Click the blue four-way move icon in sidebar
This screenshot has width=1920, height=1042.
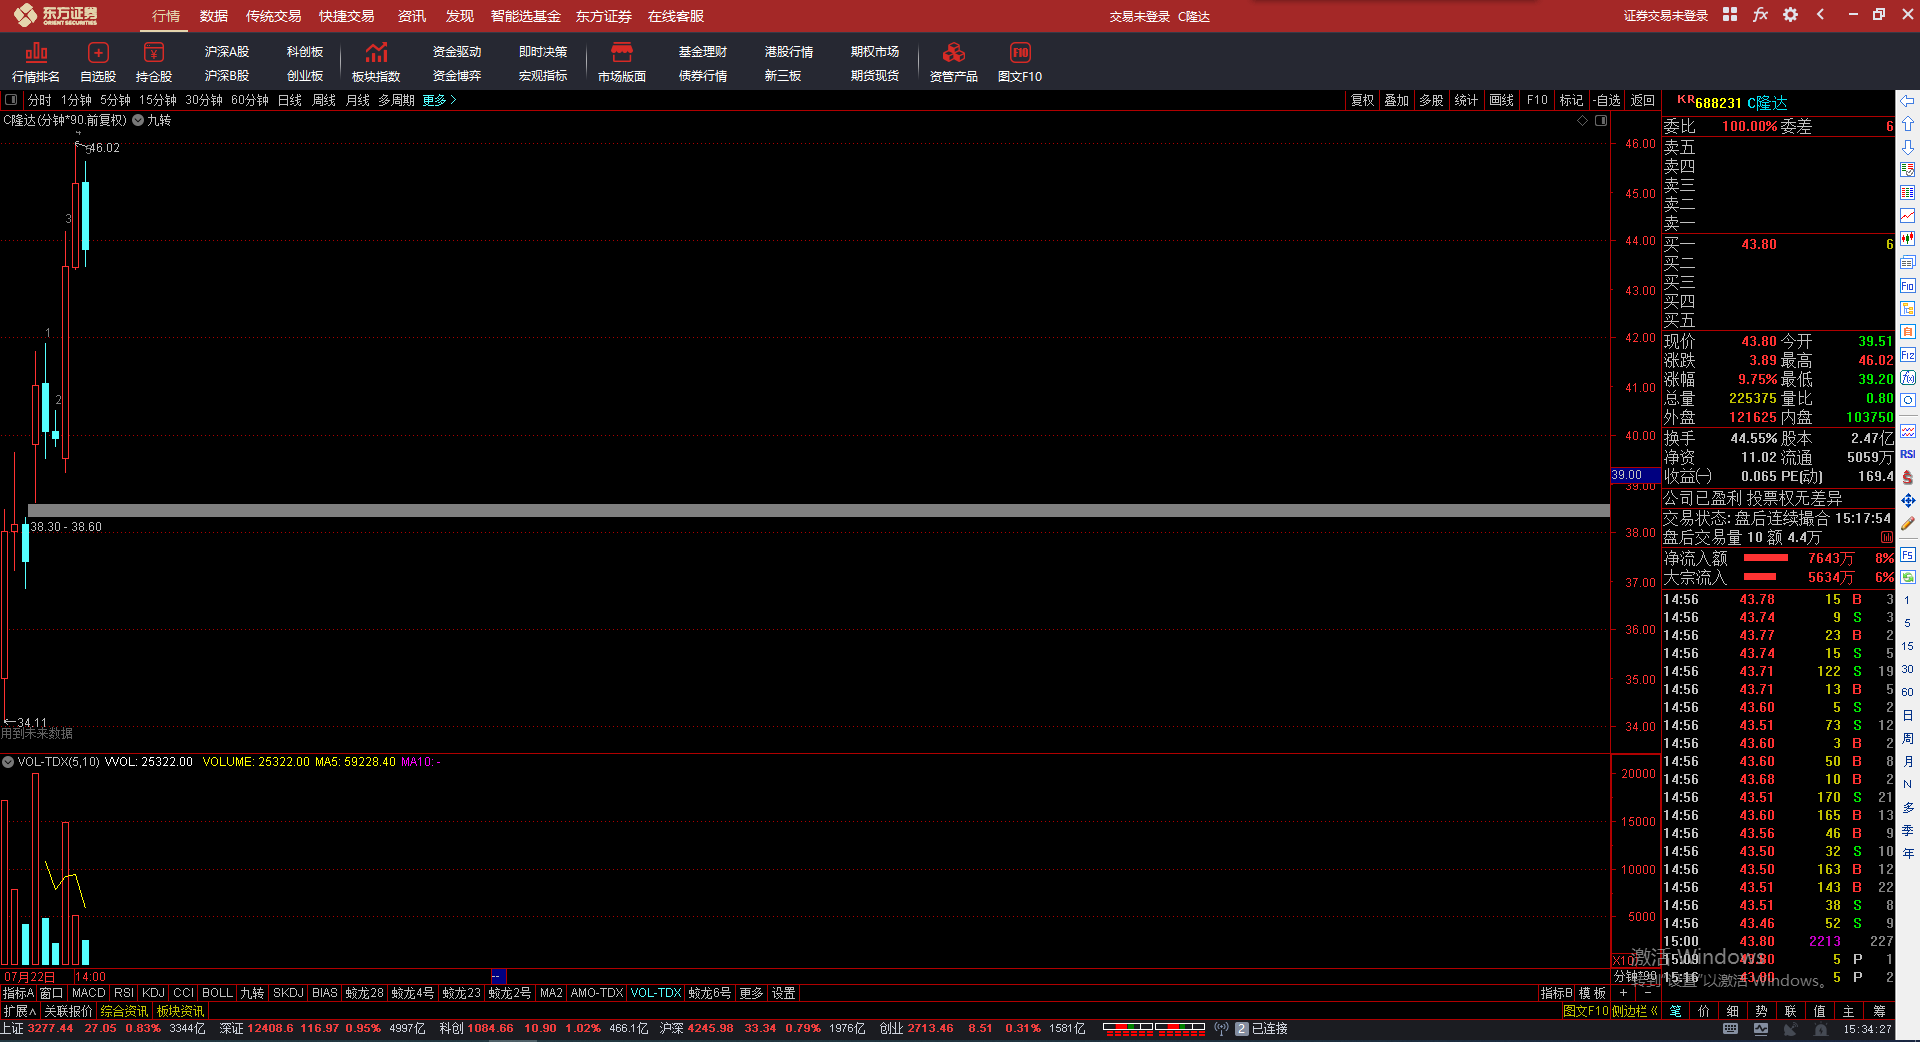[x=1908, y=500]
